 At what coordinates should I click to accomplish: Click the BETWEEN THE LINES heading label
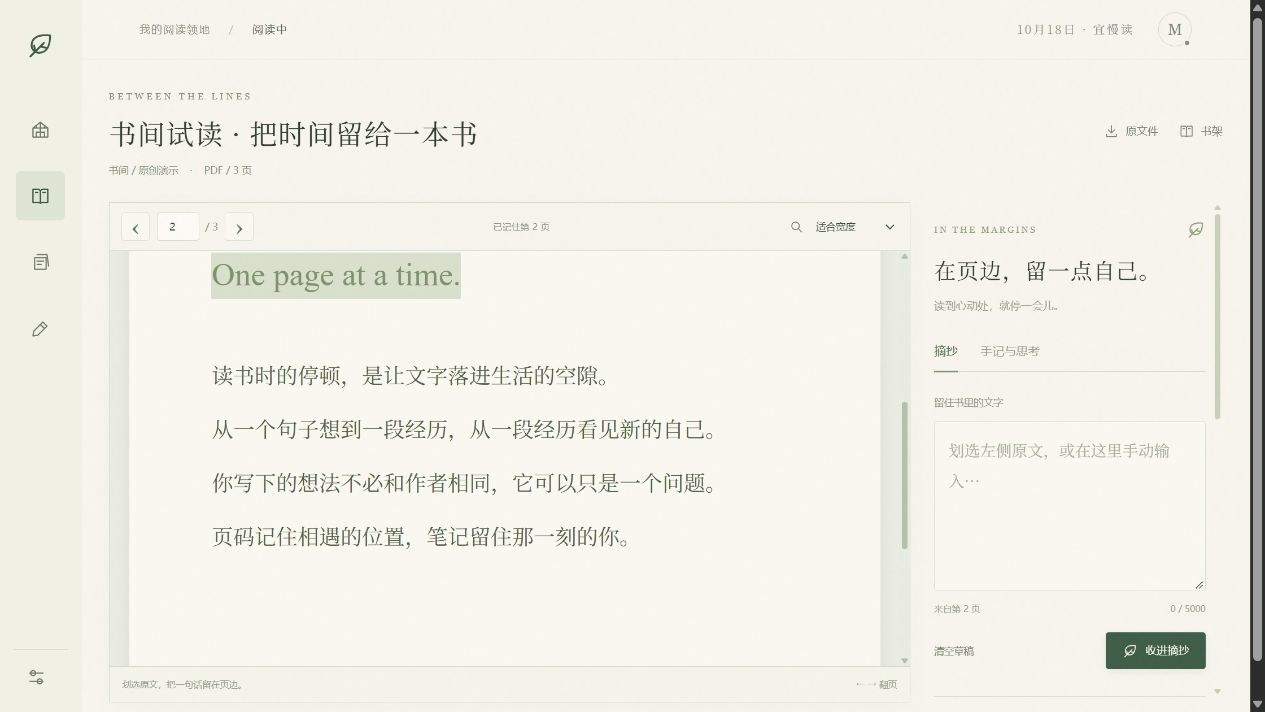(x=180, y=96)
